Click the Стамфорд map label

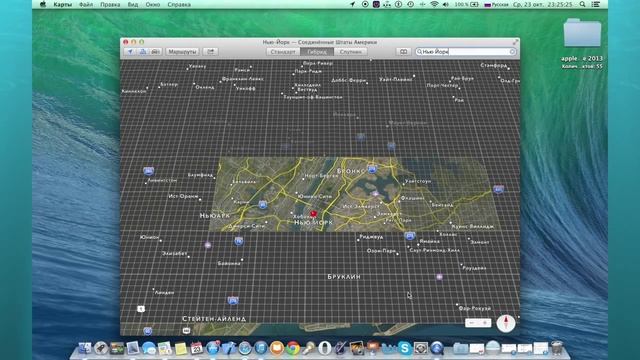pyautogui.click(x=494, y=65)
